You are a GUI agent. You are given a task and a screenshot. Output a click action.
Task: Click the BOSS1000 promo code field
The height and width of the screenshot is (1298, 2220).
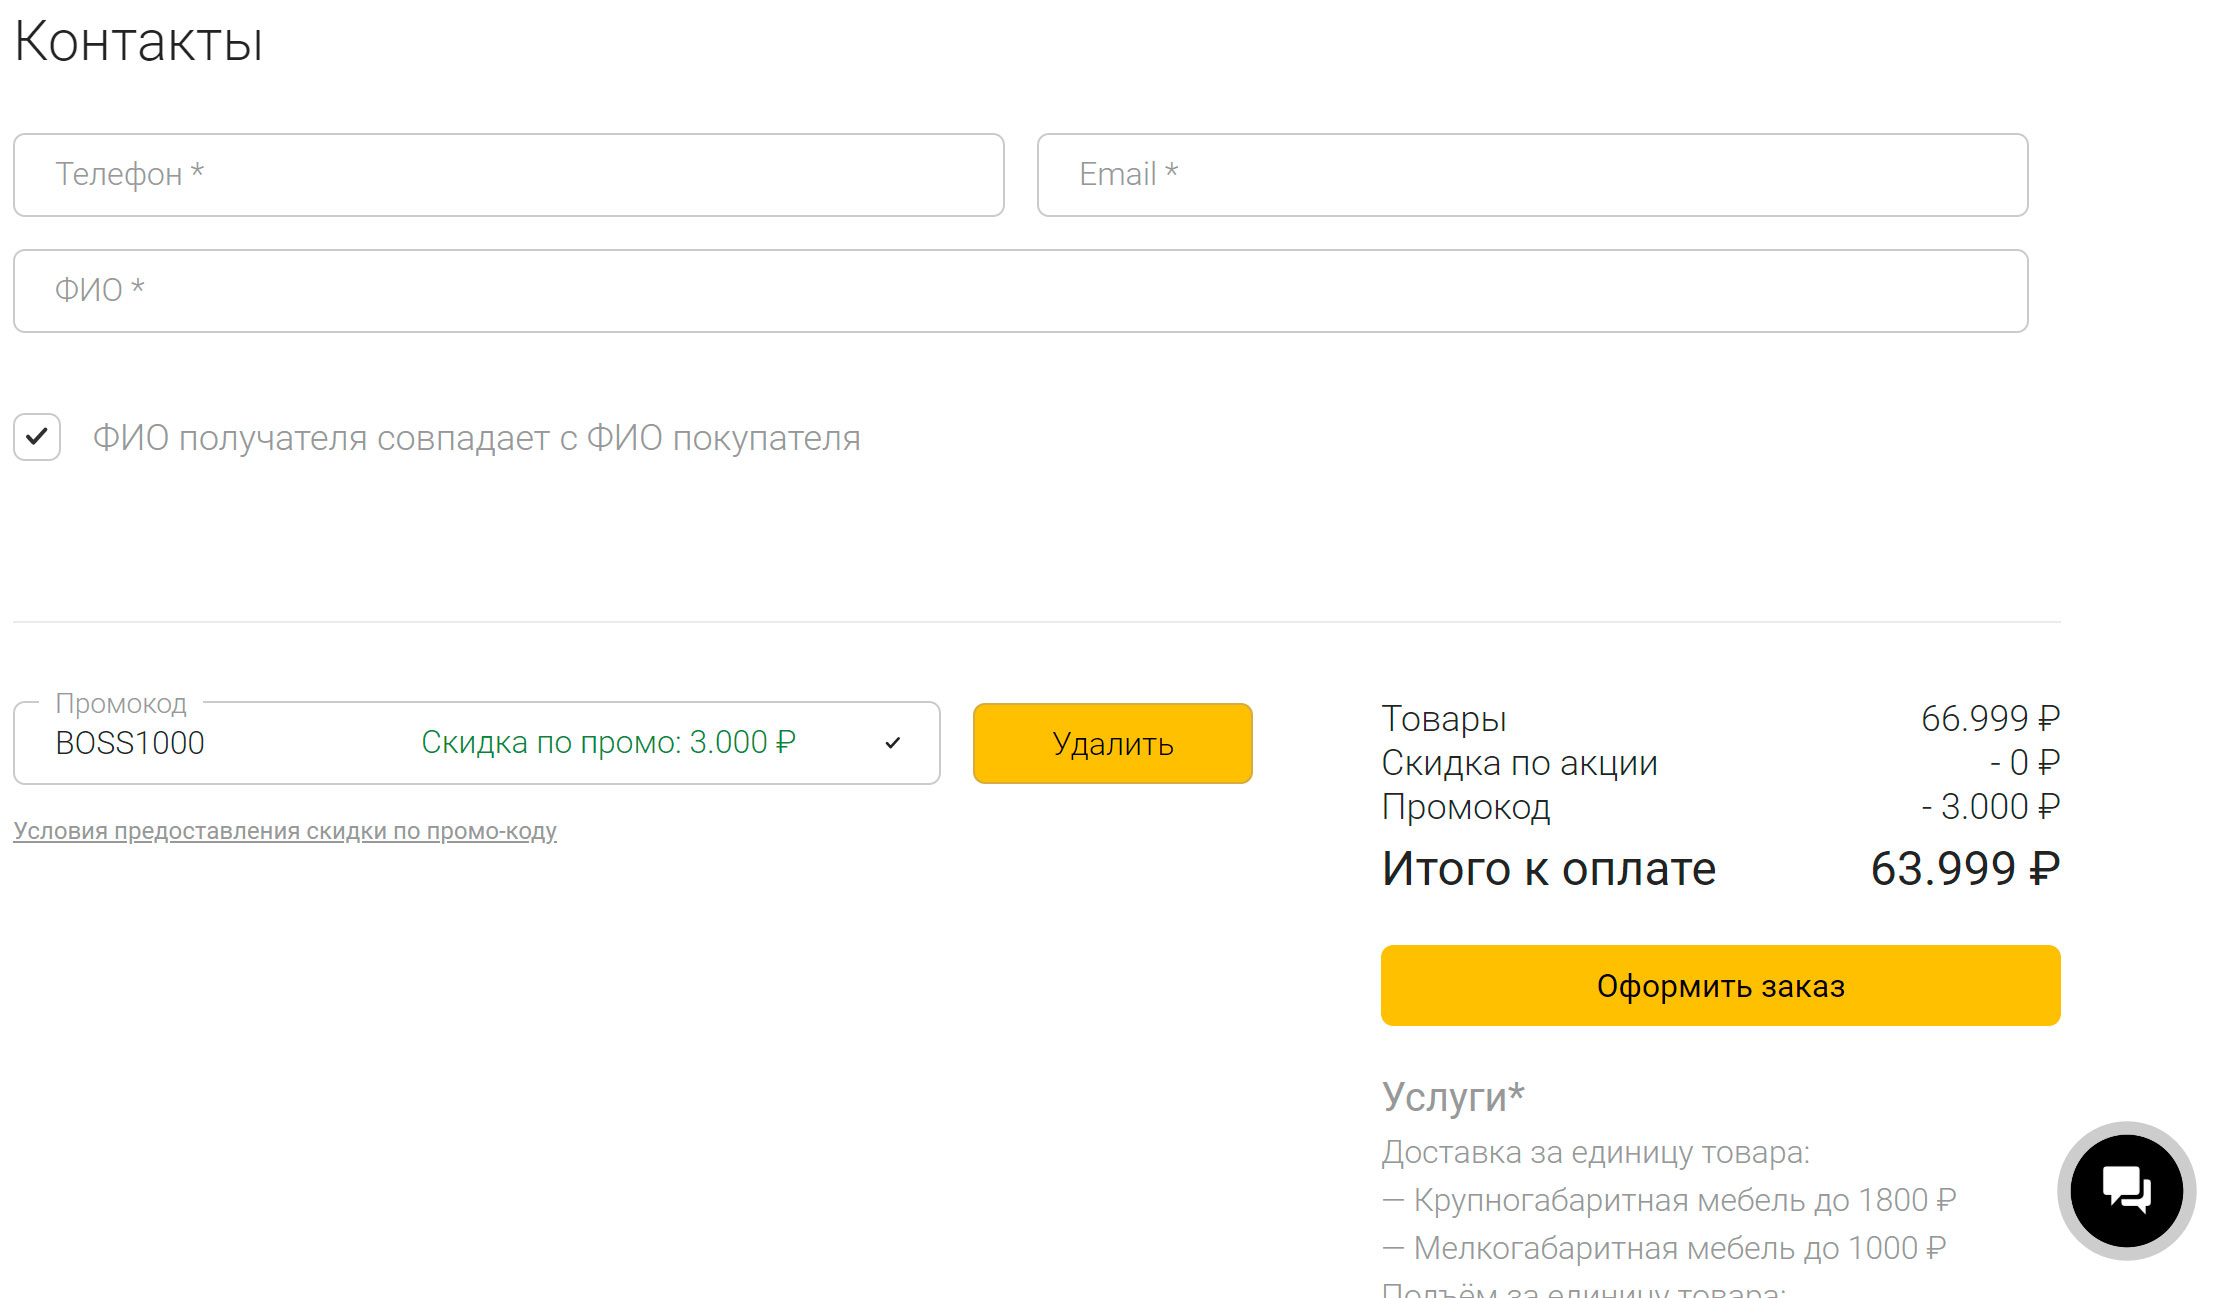[x=477, y=743]
